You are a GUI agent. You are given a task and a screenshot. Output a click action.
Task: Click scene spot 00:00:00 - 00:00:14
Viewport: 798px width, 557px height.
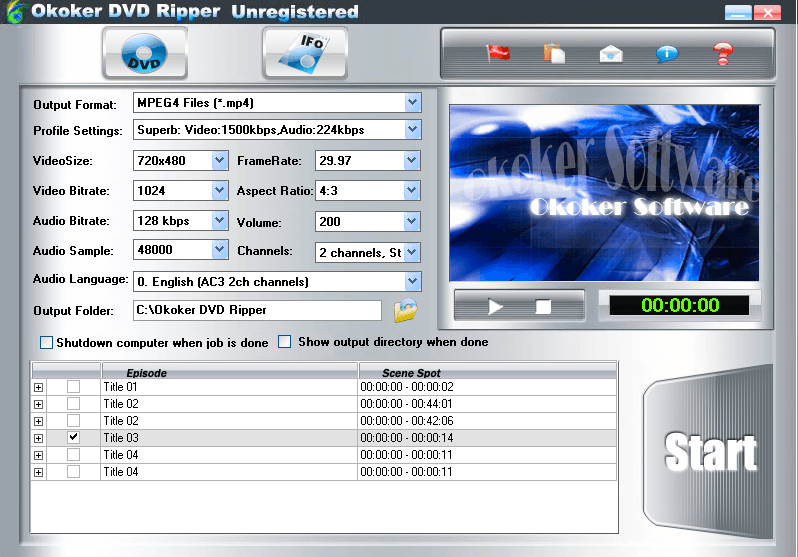tap(407, 438)
